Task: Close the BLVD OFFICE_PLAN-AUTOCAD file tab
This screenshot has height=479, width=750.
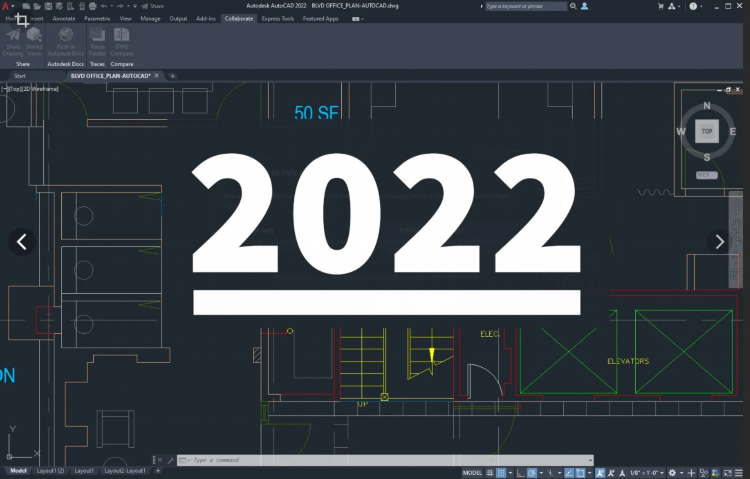Action: coord(156,76)
